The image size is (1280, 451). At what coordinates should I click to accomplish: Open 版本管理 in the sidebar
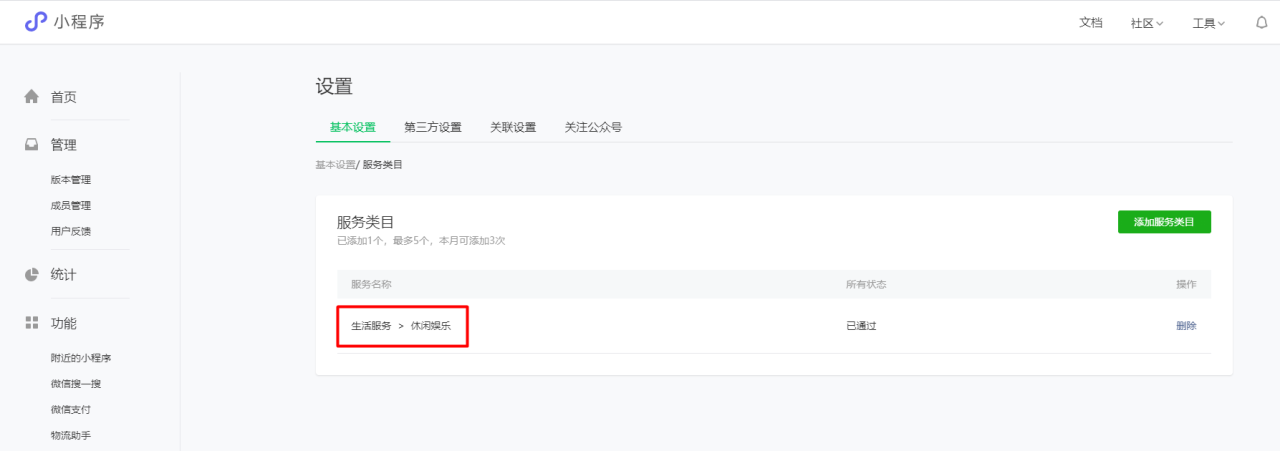click(x=71, y=180)
